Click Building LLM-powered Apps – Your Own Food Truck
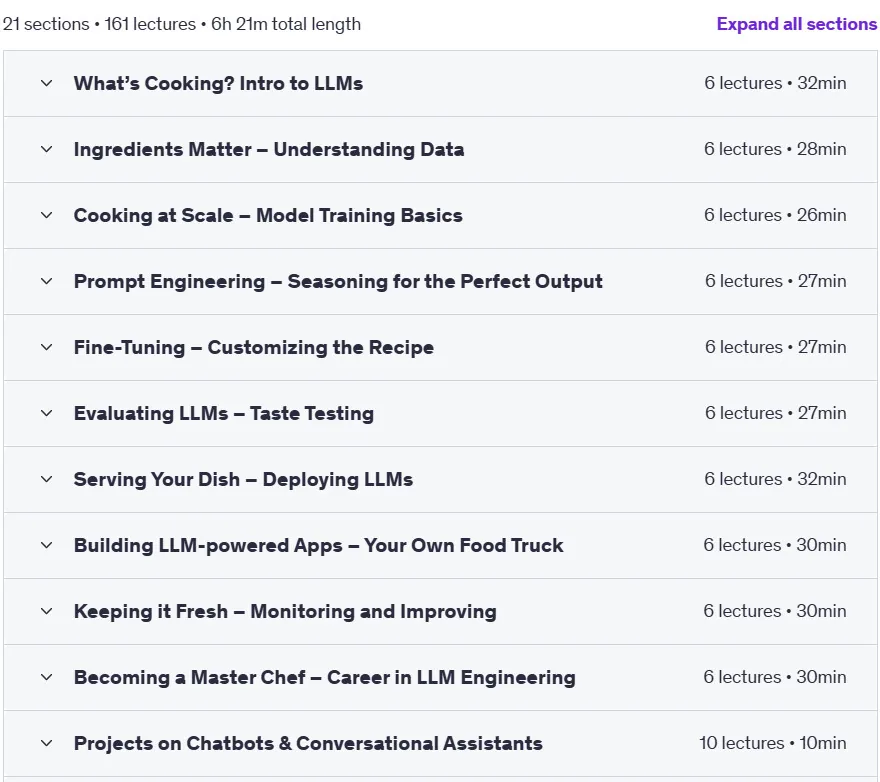Image resolution: width=880 pixels, height=782 pixels. 318,546
